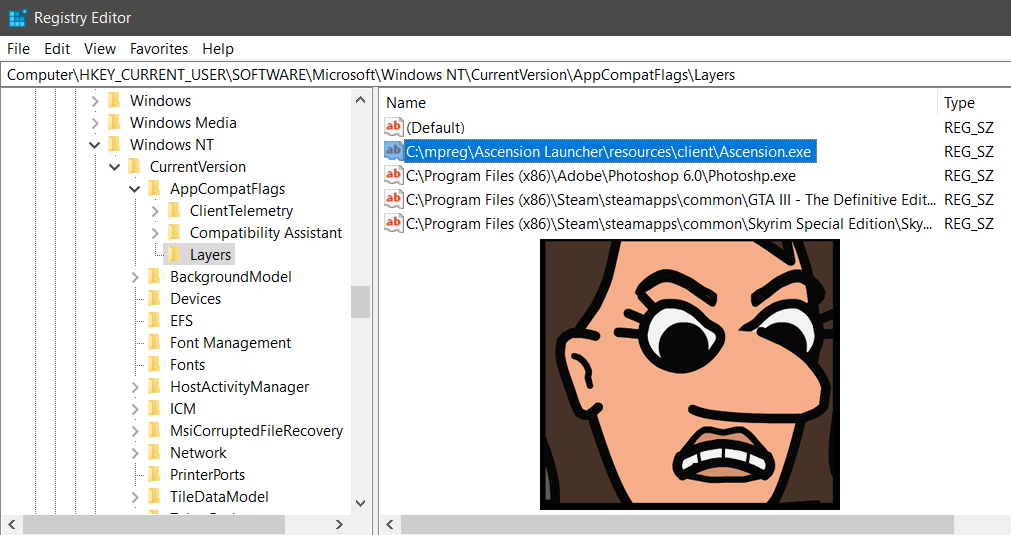1011x535 pixels.
Task: Click the values pane scroll left arrow
Action: tap(389, 525)
